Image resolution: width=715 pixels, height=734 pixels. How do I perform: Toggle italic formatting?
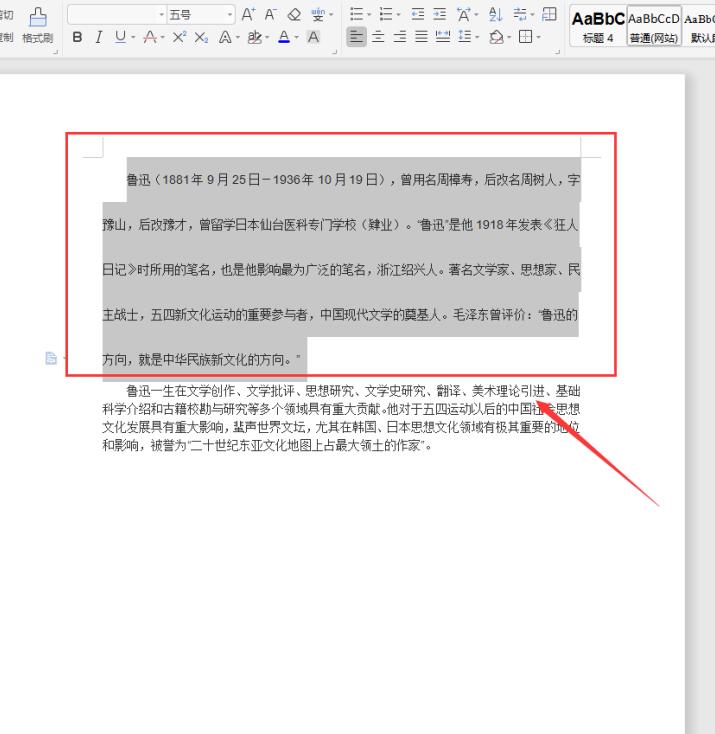pyautogui.click(x=98, y=37)
